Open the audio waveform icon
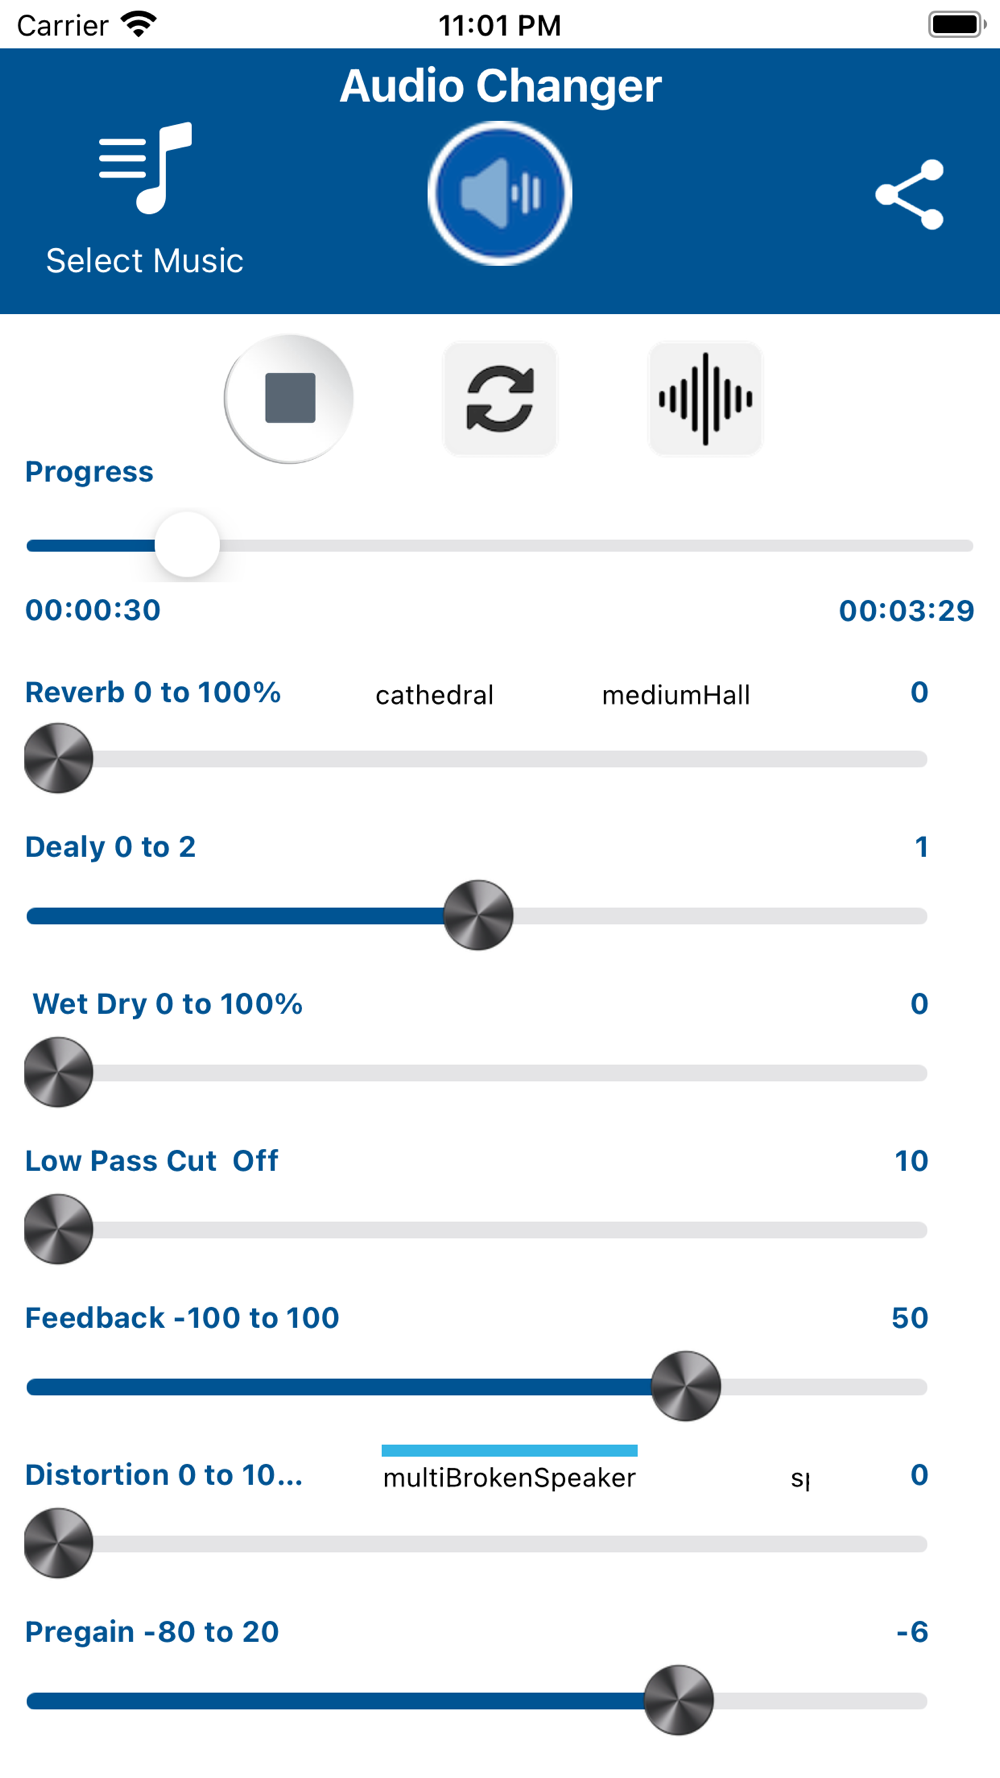The image size is (1000, 1778). 705,398
